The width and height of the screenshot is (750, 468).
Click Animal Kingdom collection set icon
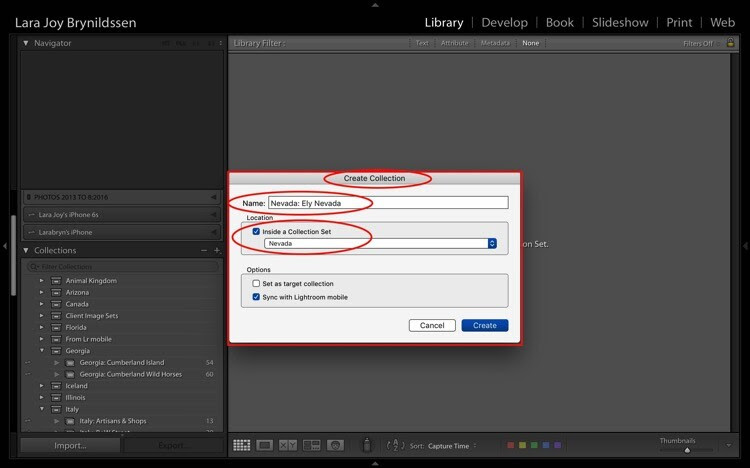(56, 281)
